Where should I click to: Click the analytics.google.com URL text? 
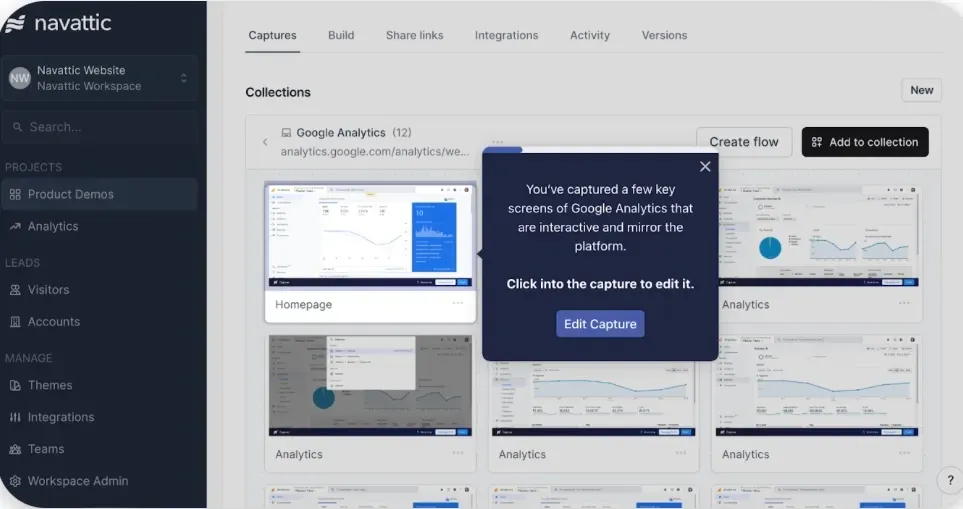point(375,152)
